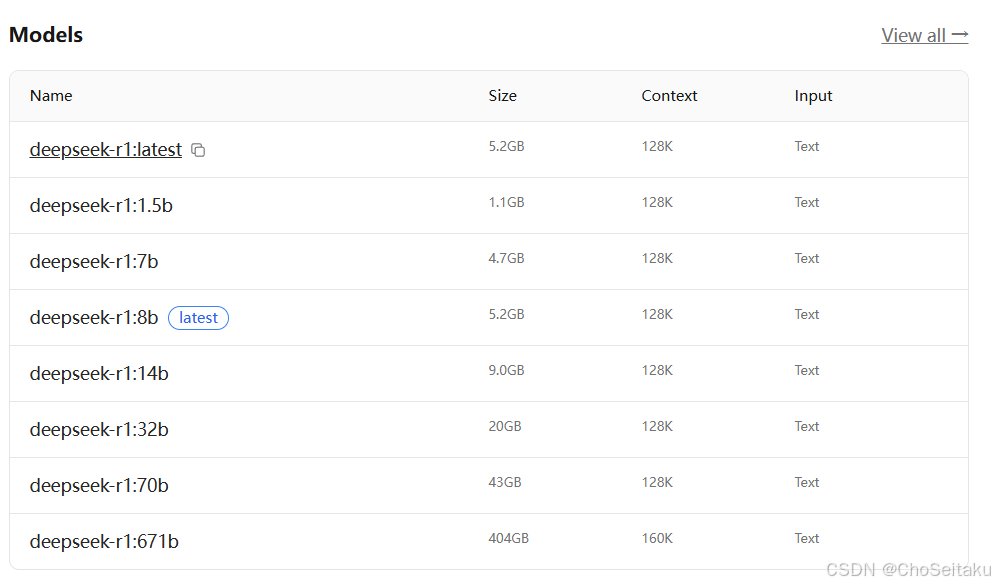
Task: Select the Text input in deepseek-r1:7b row
Action: point(807,258)
